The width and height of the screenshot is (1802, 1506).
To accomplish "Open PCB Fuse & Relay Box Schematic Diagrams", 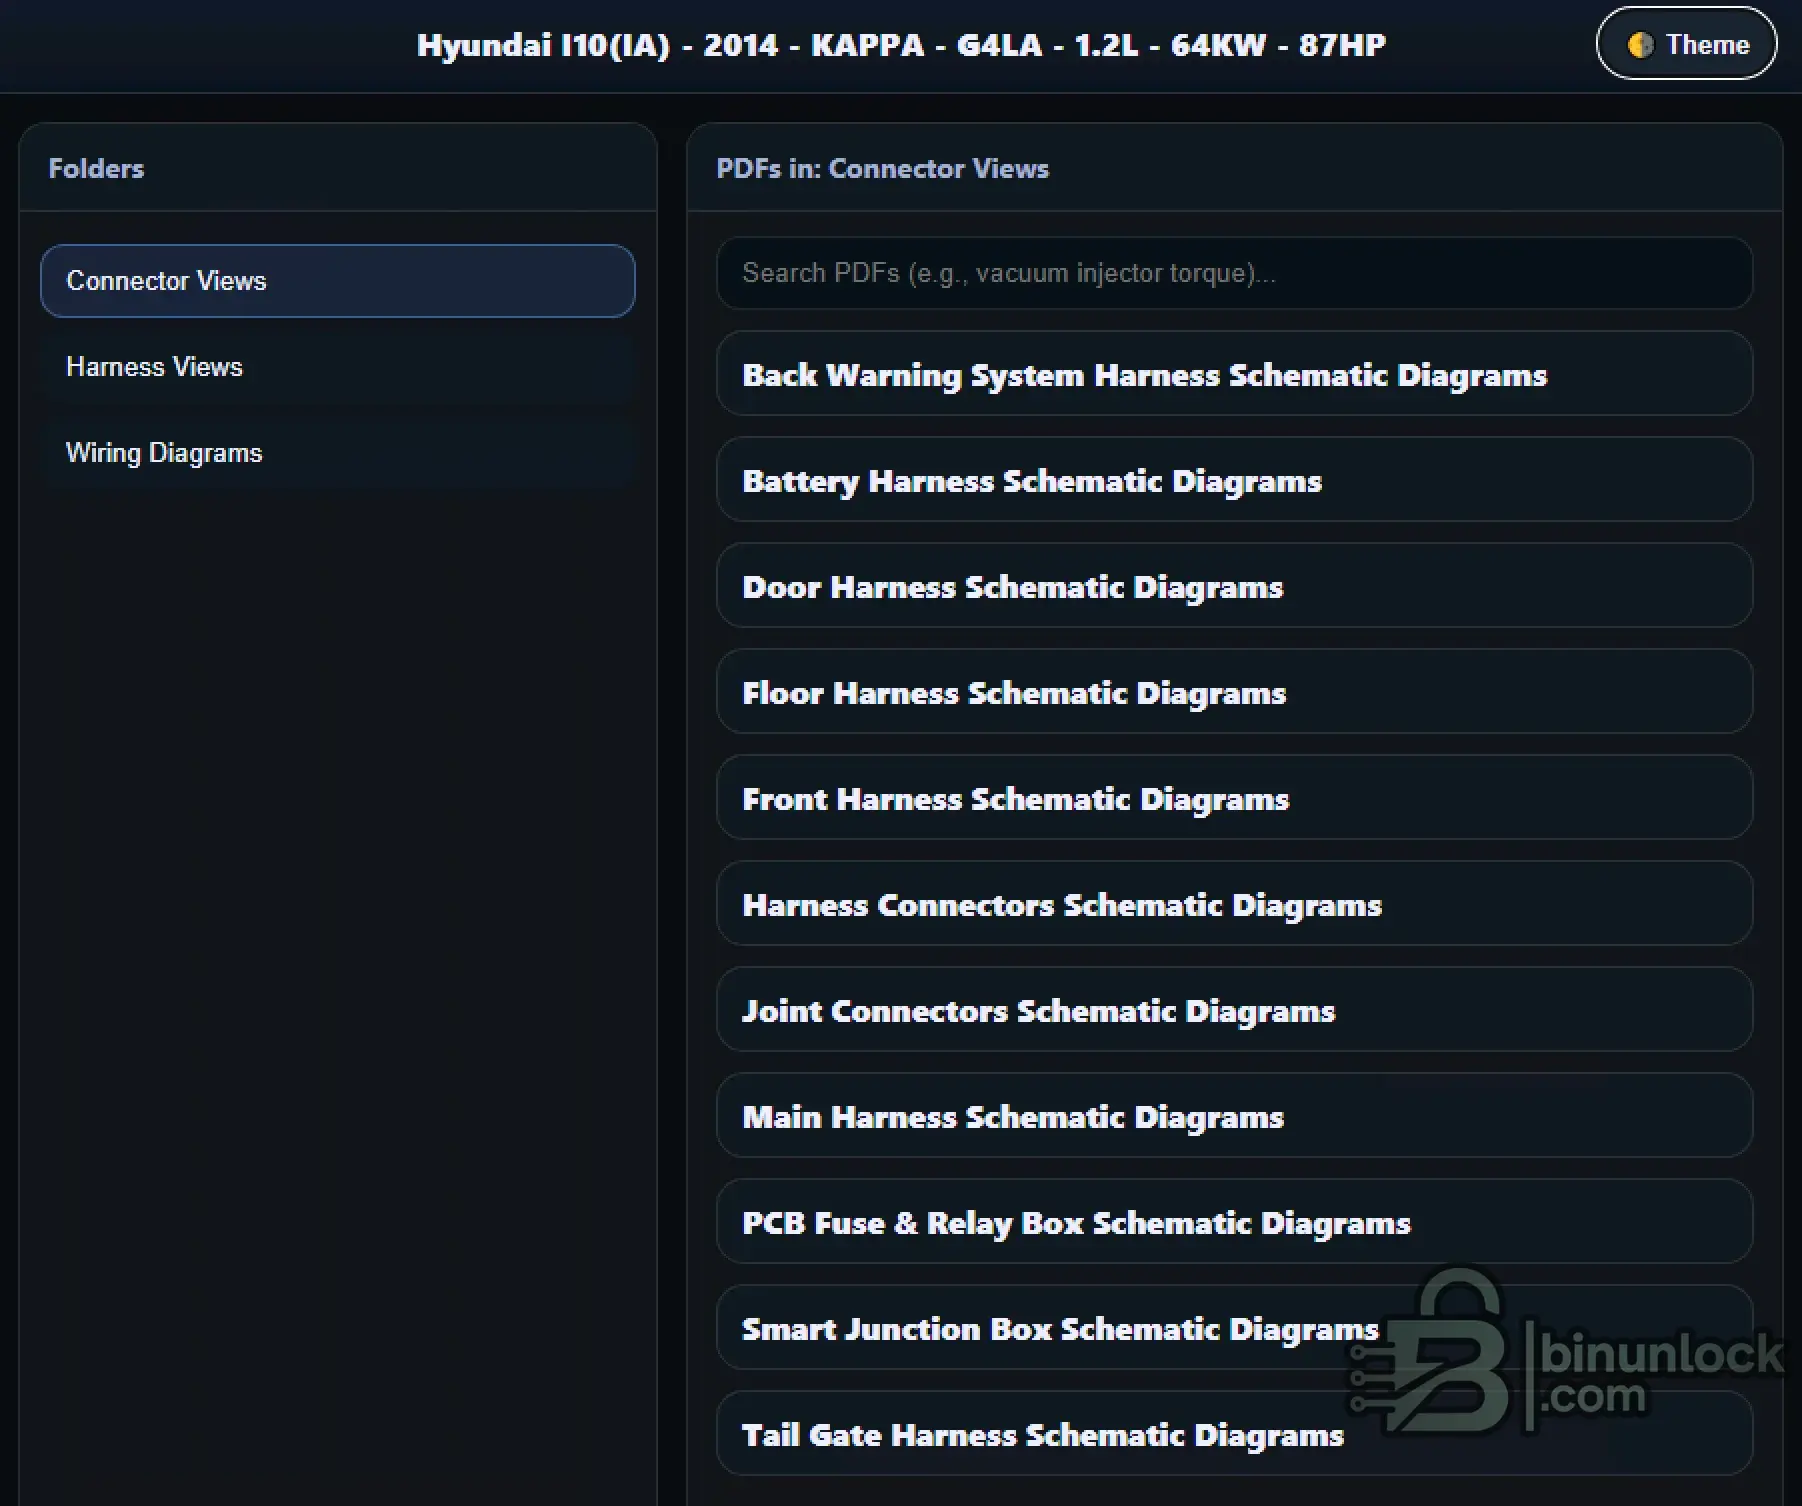I will point(1234,1222).
